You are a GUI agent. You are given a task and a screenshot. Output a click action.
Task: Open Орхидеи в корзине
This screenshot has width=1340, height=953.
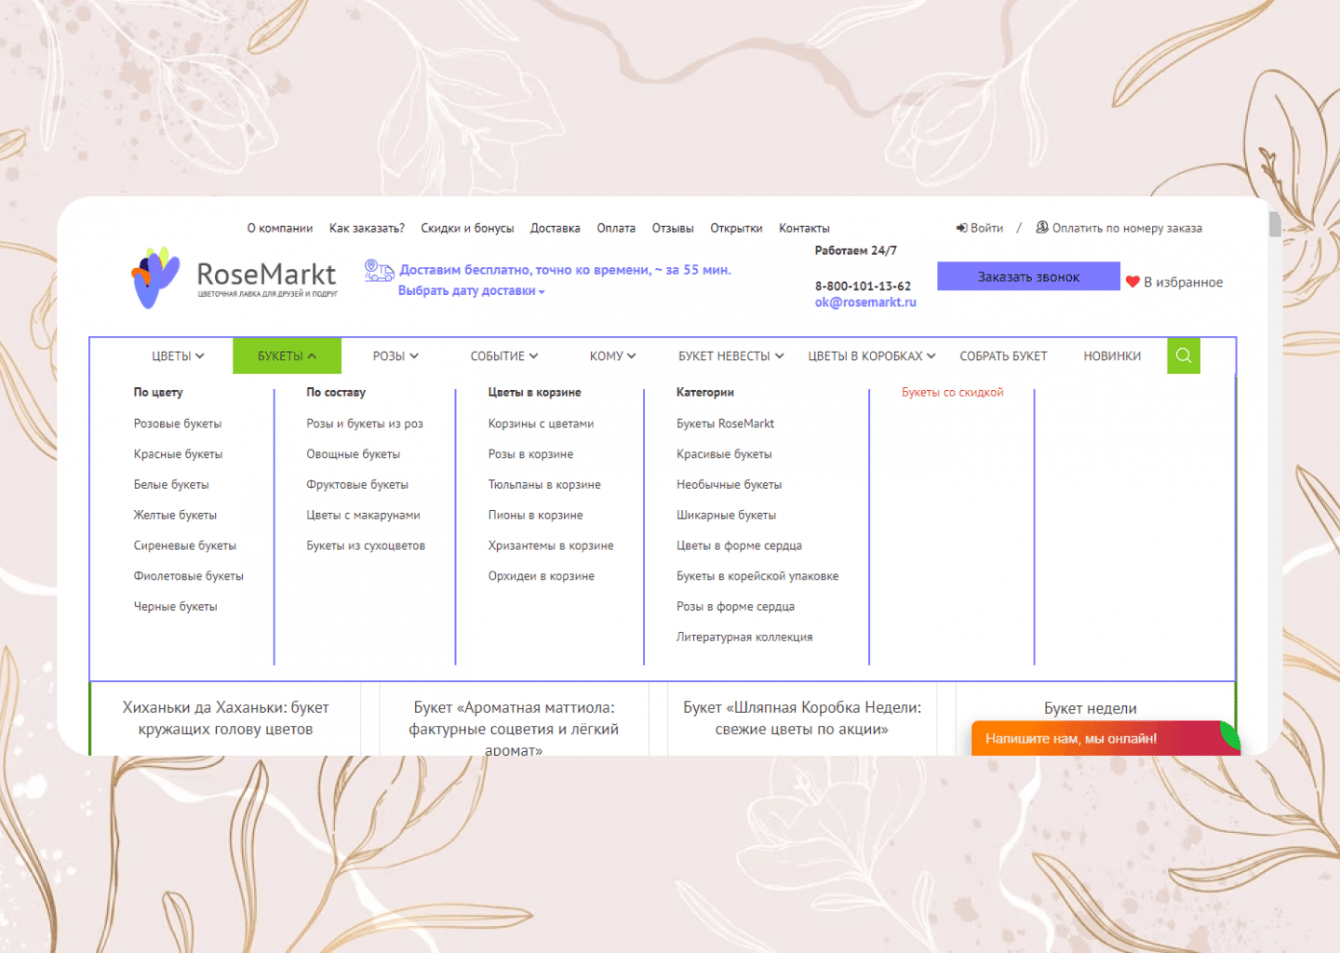click(541, 576)
